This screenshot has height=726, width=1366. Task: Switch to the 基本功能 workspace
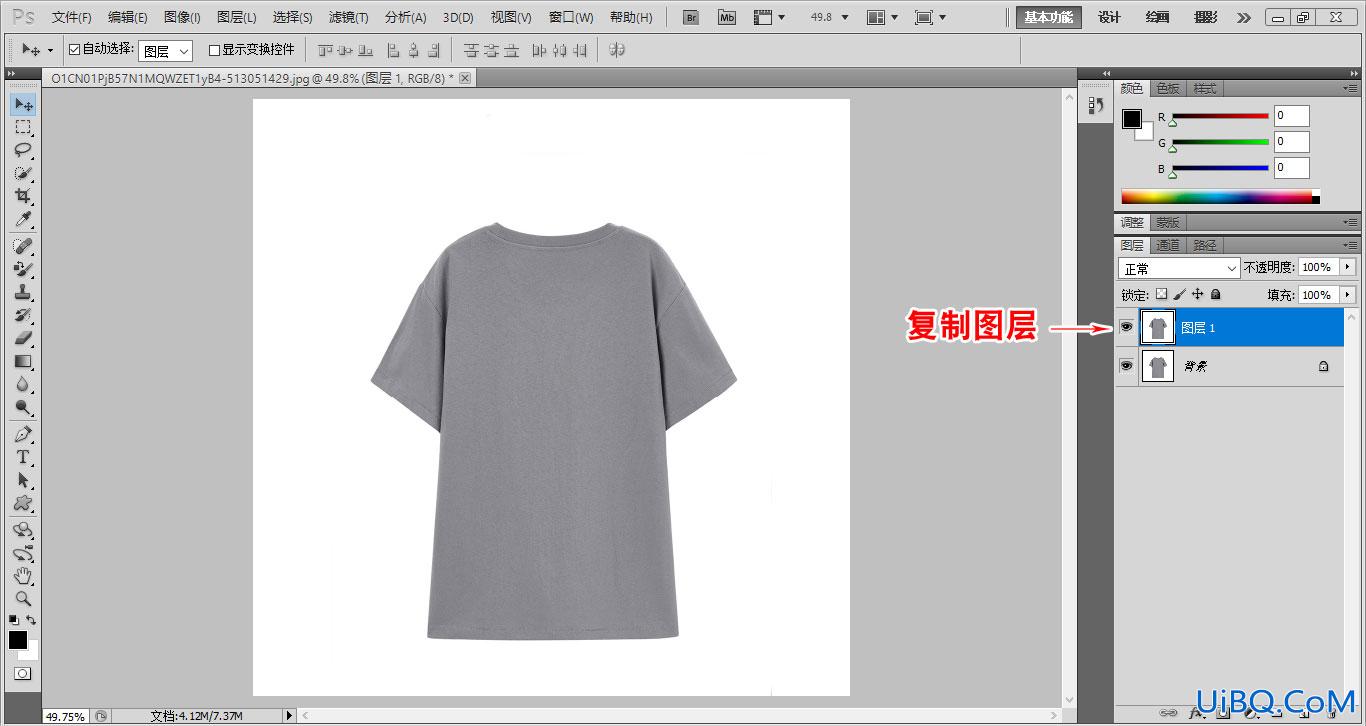tap(1049, 17)
